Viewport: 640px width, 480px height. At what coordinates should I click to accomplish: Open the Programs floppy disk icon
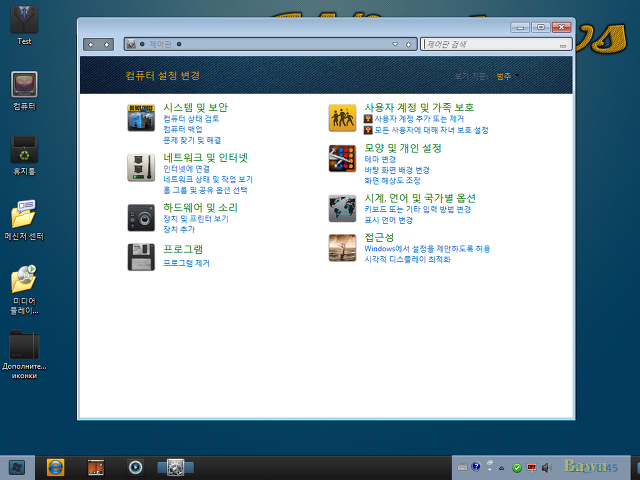coord(141,257)
